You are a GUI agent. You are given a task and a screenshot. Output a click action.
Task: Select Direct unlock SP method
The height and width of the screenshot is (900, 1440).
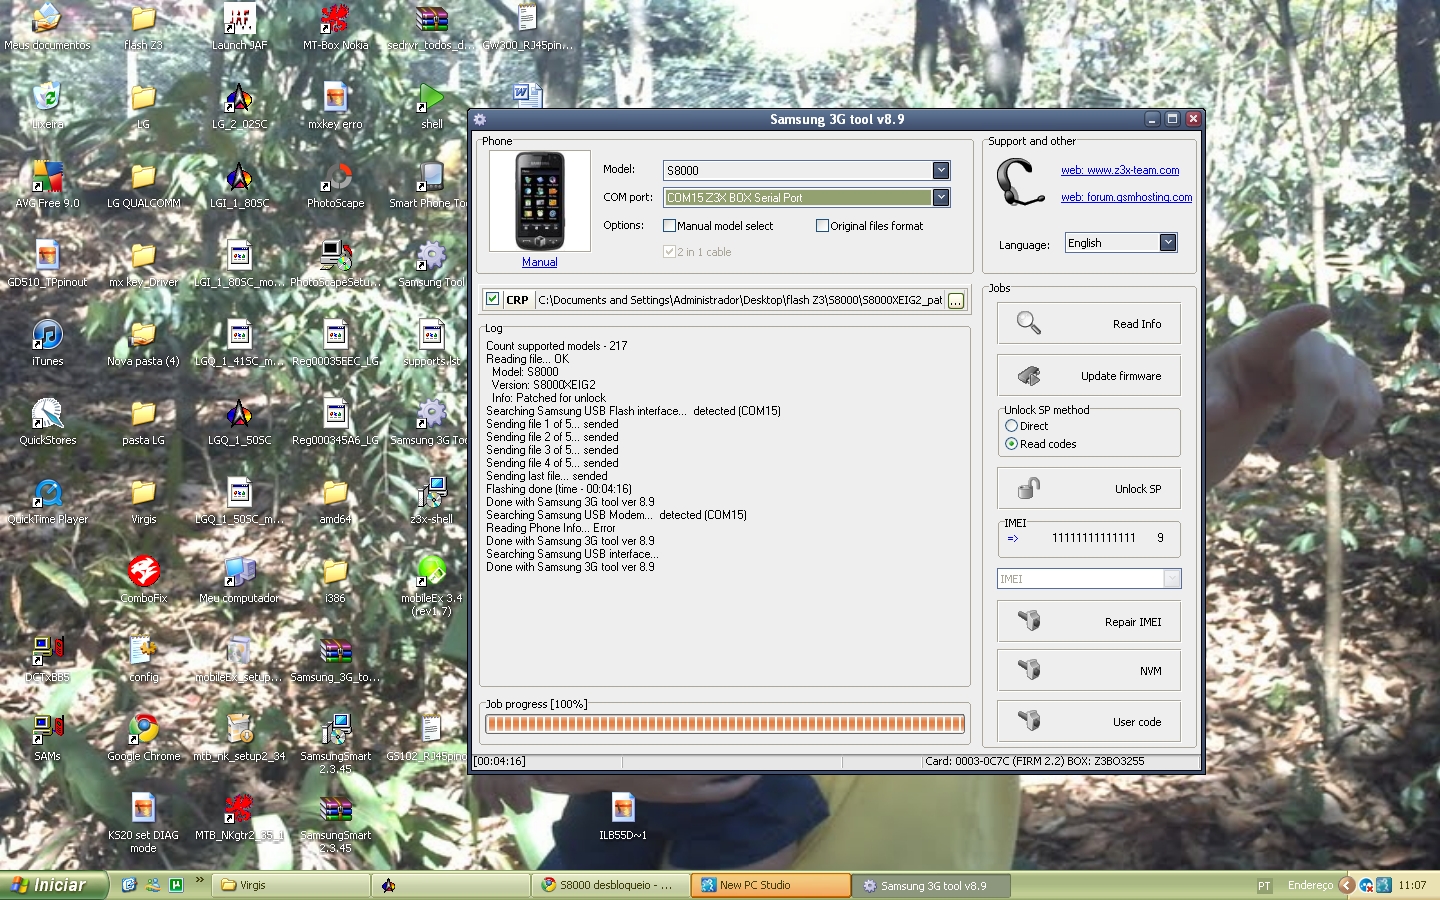coord(1012,426)
